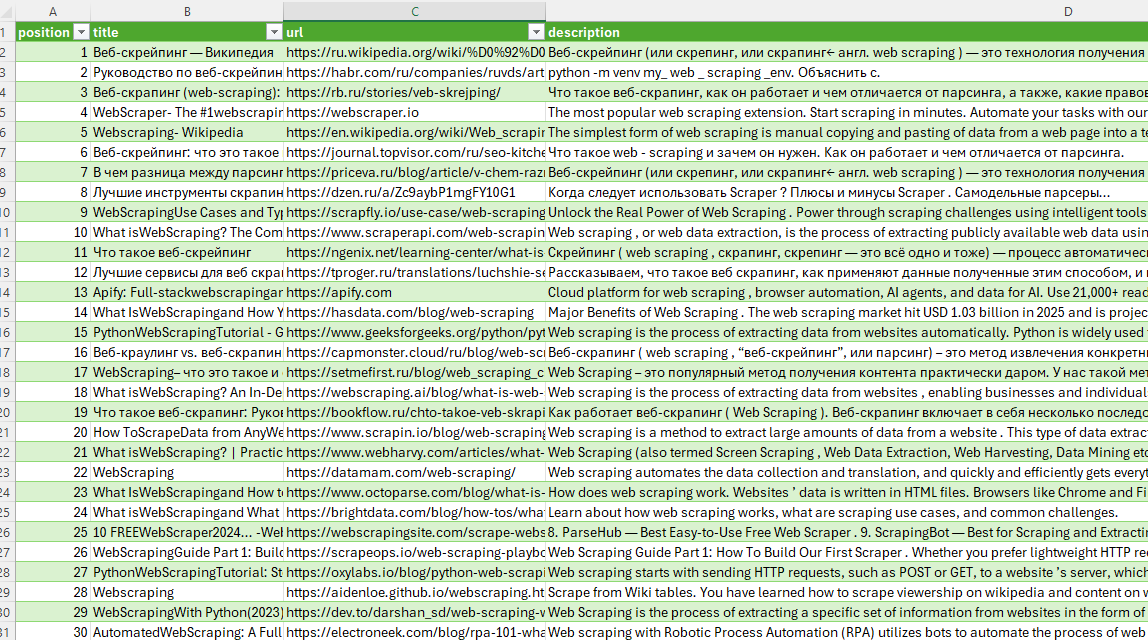Click the hasdata.com URL cell
The width and height of the screenshot is (1148, 640).
point(414,313)
